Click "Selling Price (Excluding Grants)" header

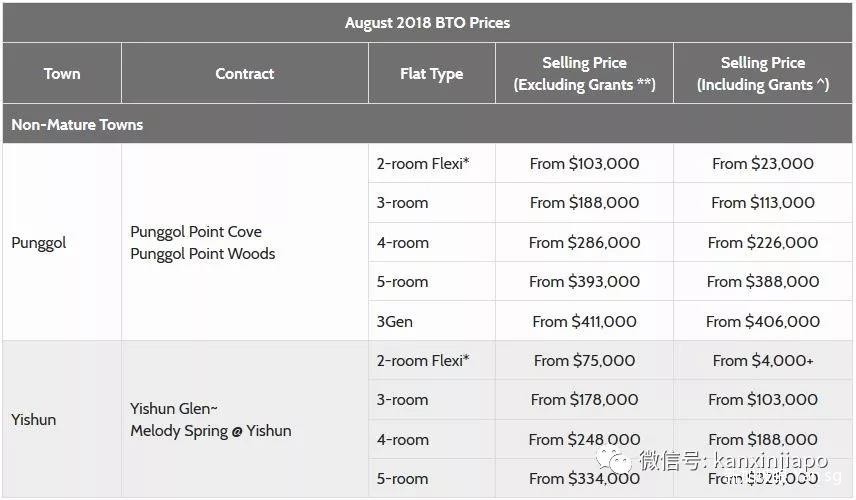(x=584, y=73)
